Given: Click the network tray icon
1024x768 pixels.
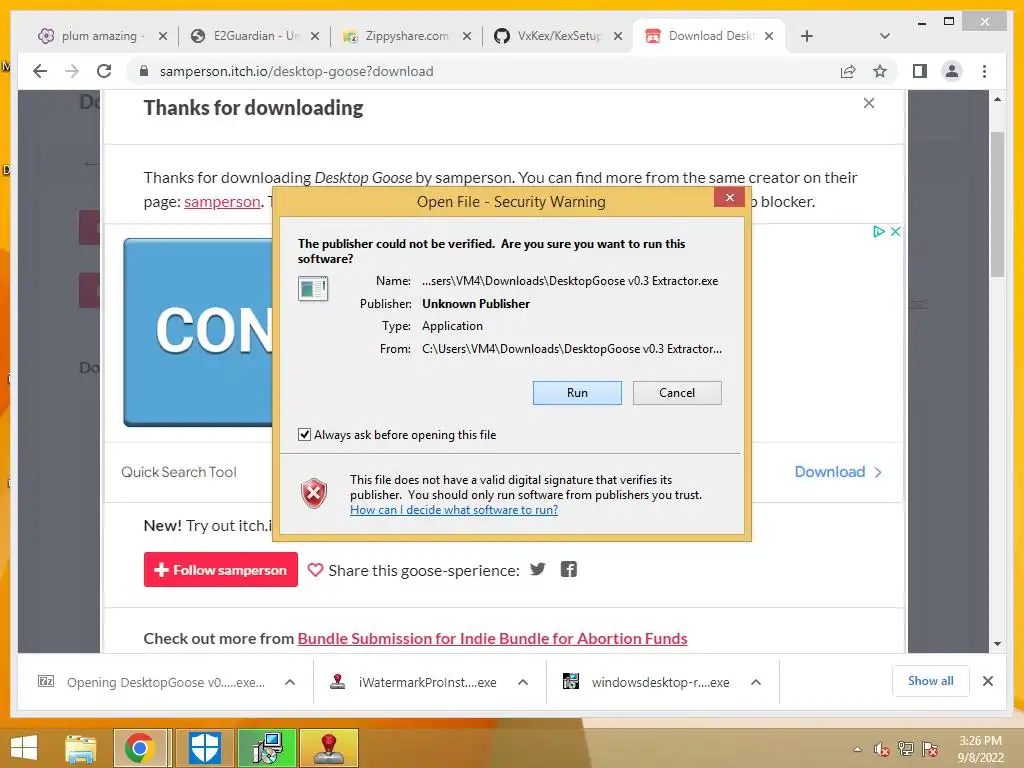Looking at the screenshot, I should pyautogui.click(x=906, y=749).
